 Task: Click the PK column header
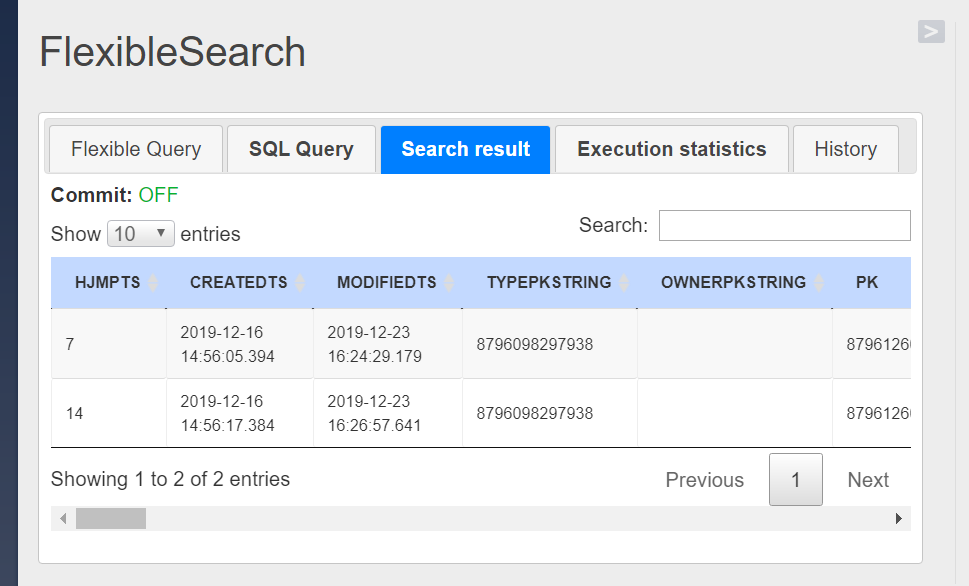click(867, 283)
